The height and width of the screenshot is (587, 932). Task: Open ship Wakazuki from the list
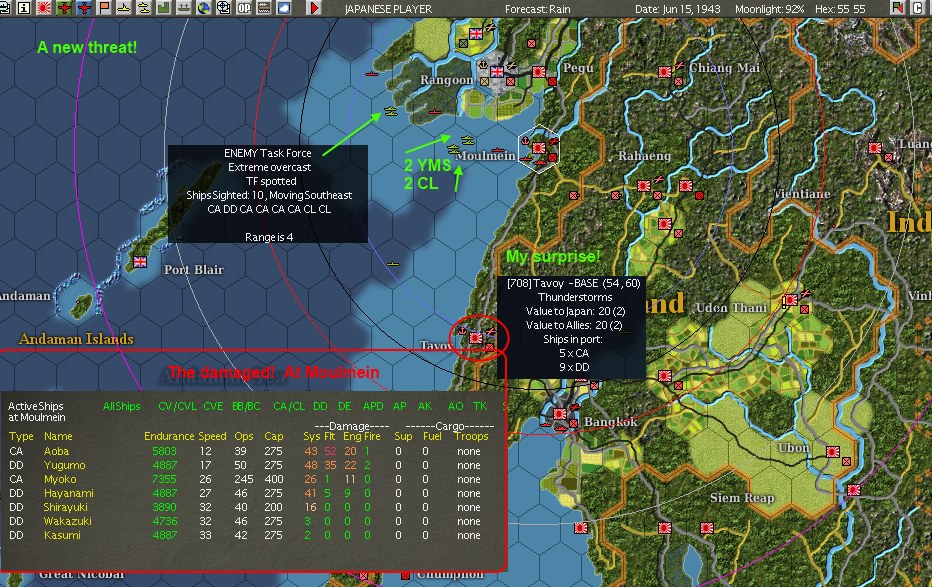point(68,521)
